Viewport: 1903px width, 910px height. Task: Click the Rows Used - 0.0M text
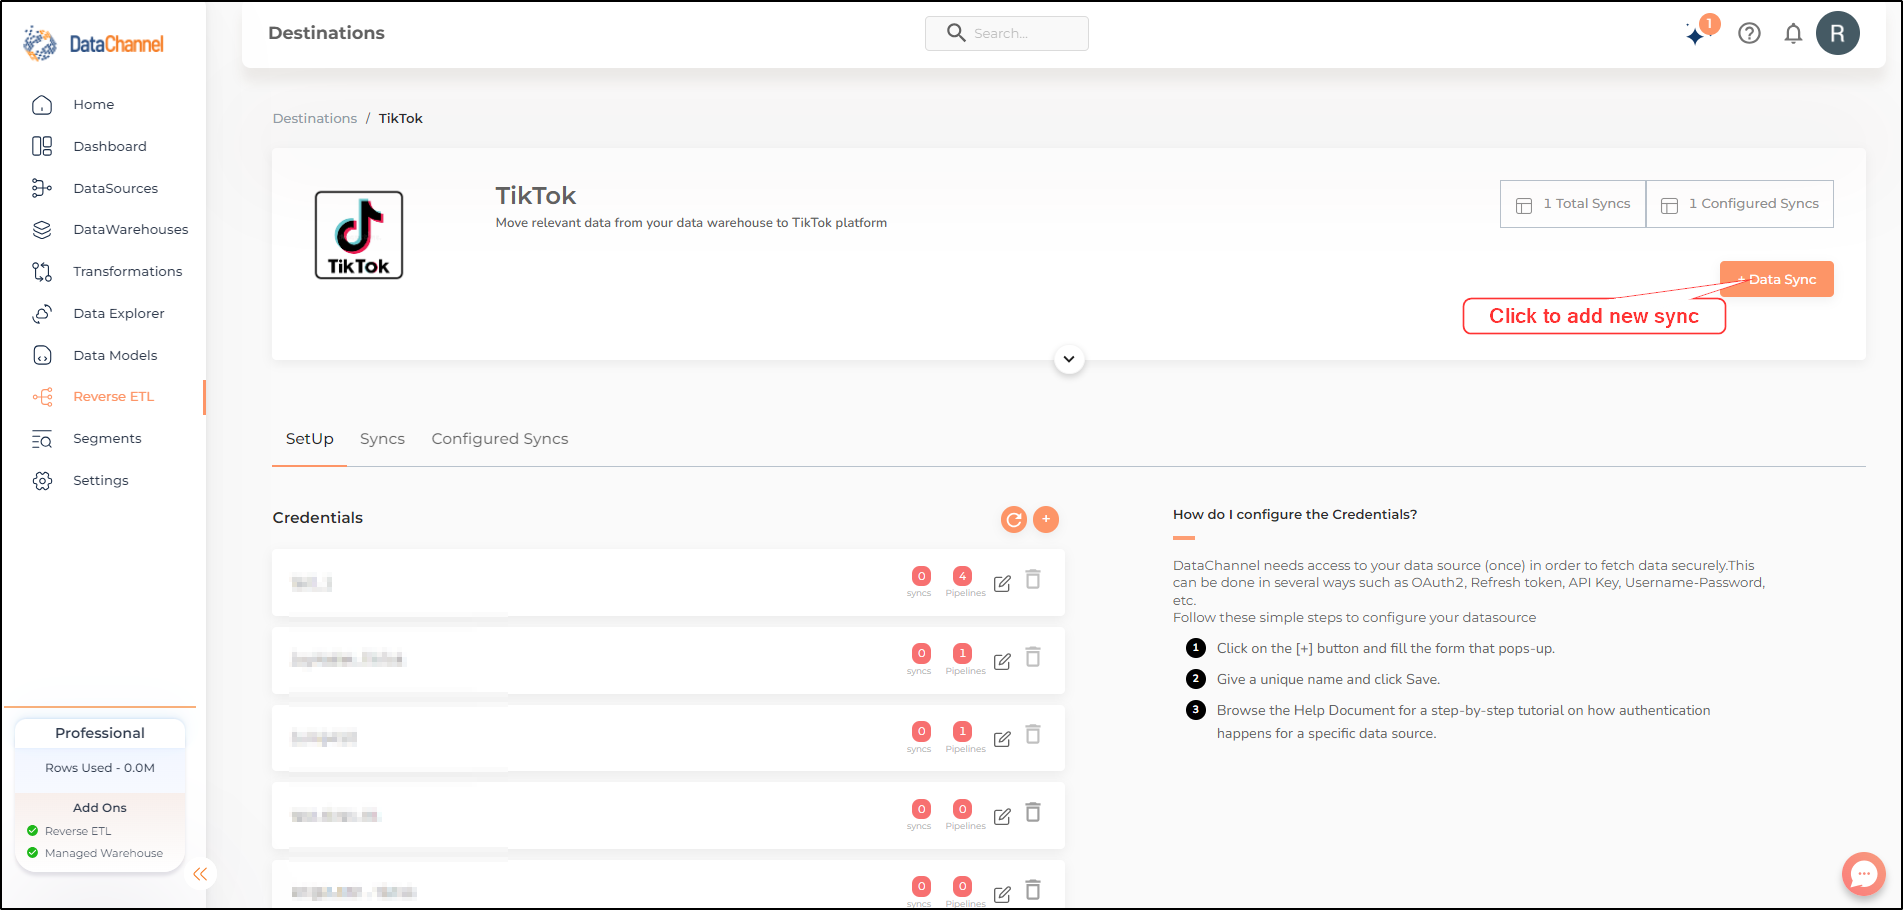[100, 768]
